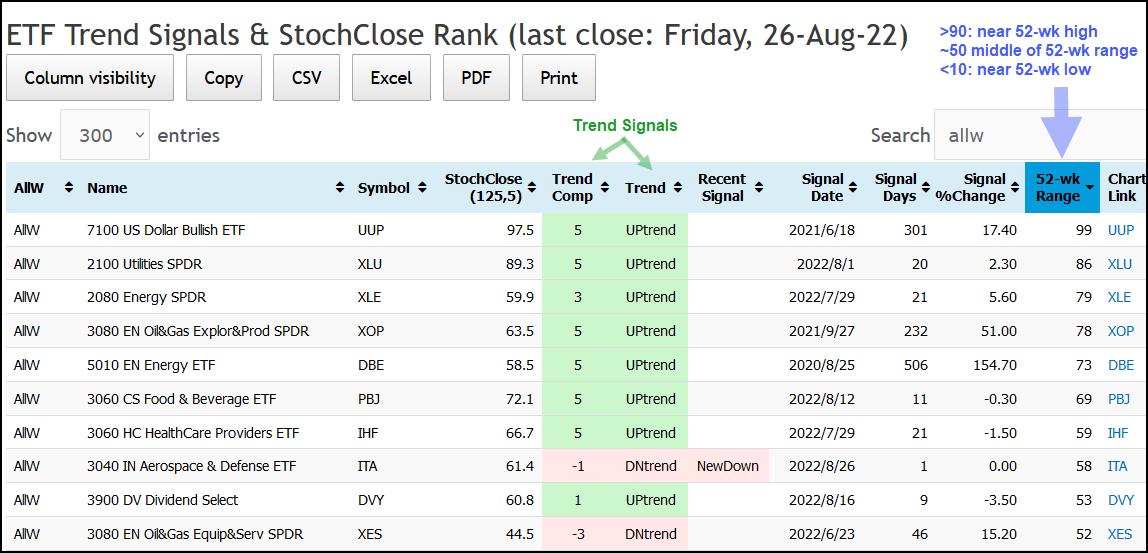Click the Search input field

1035,135
